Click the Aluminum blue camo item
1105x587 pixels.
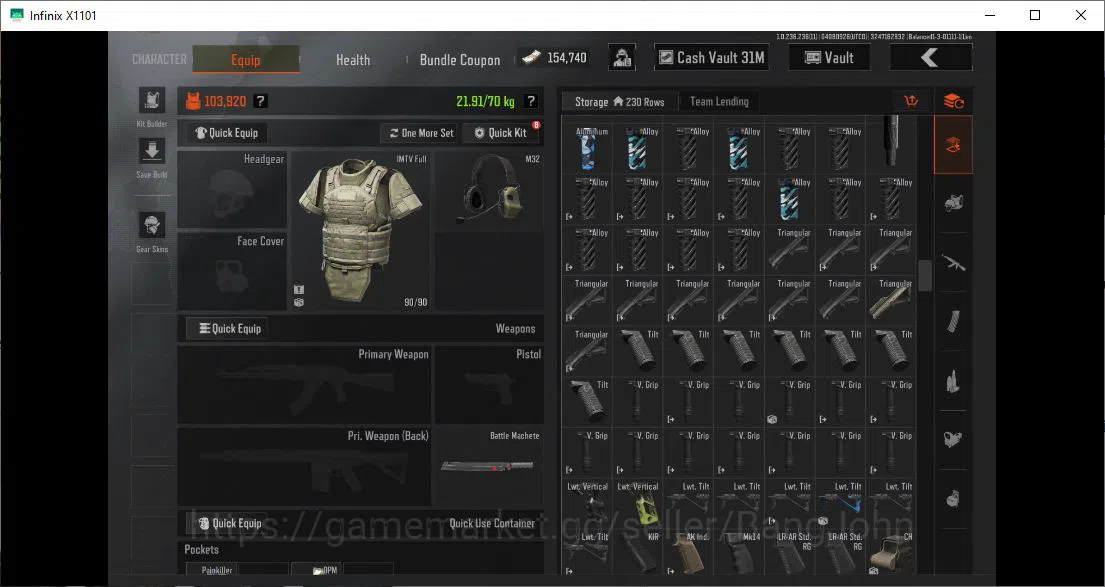[x=587, y=149]
